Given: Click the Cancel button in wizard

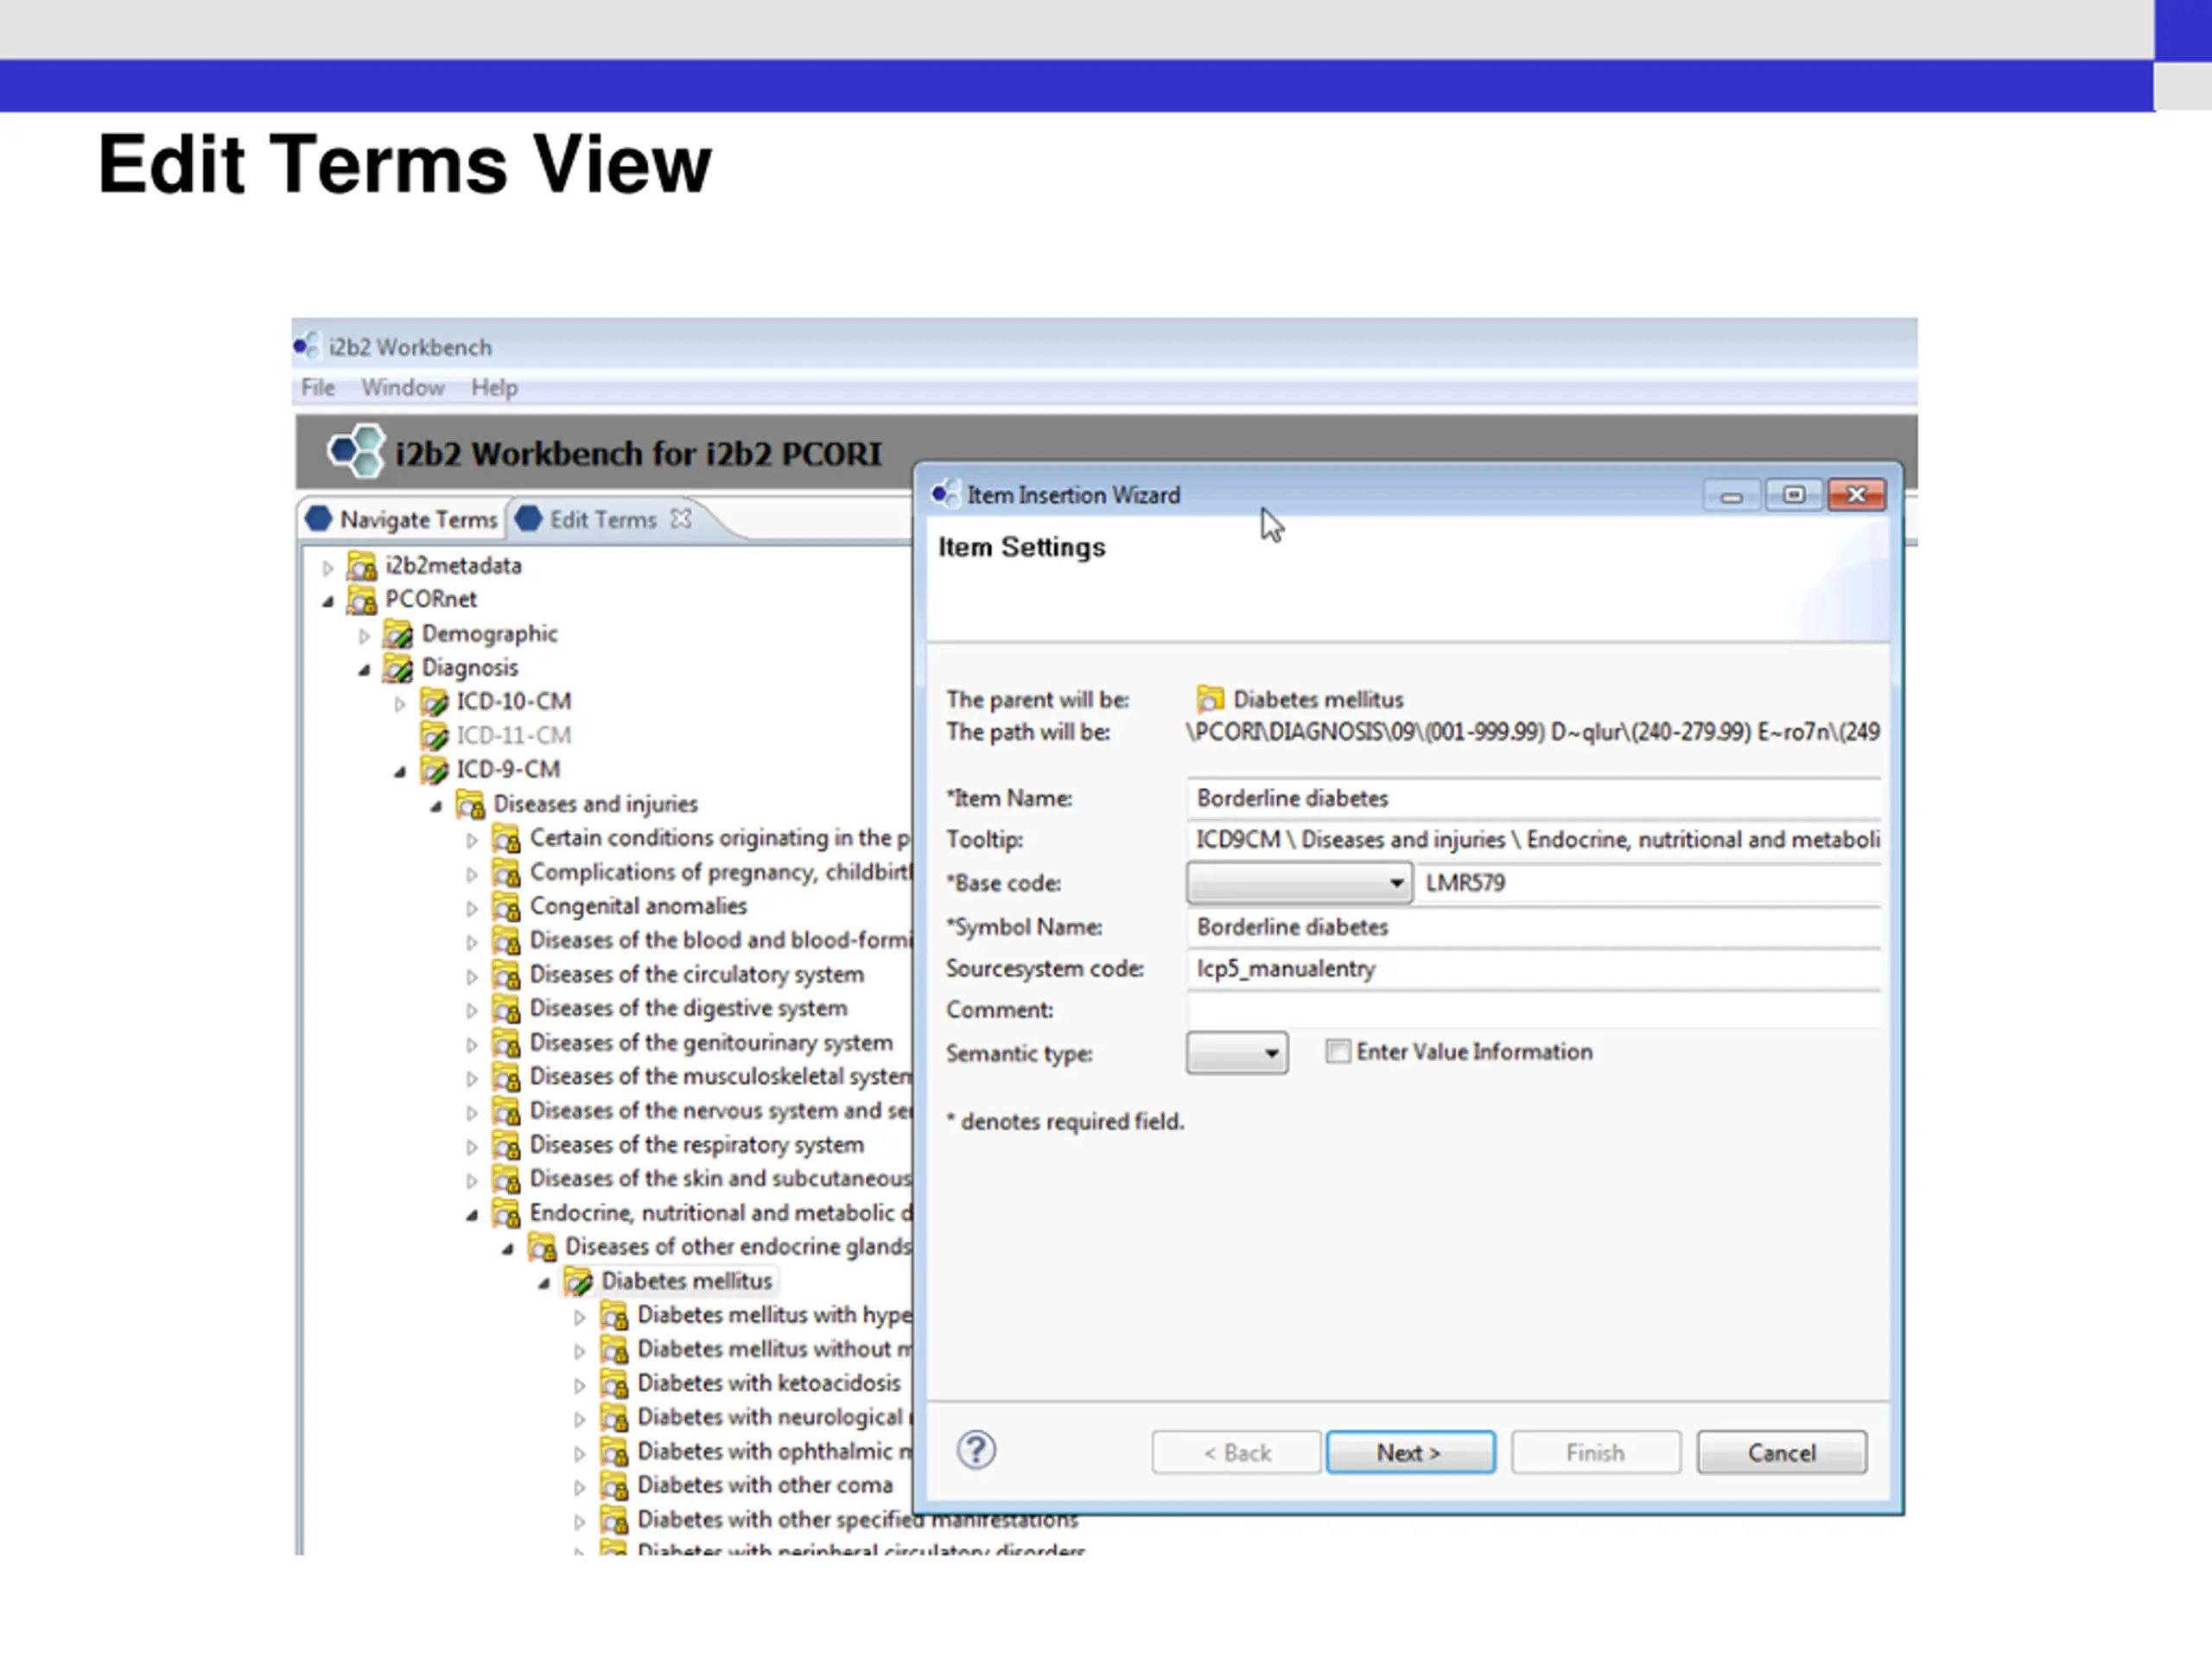Looking at the screenshot, I should click(1781, 1452).
